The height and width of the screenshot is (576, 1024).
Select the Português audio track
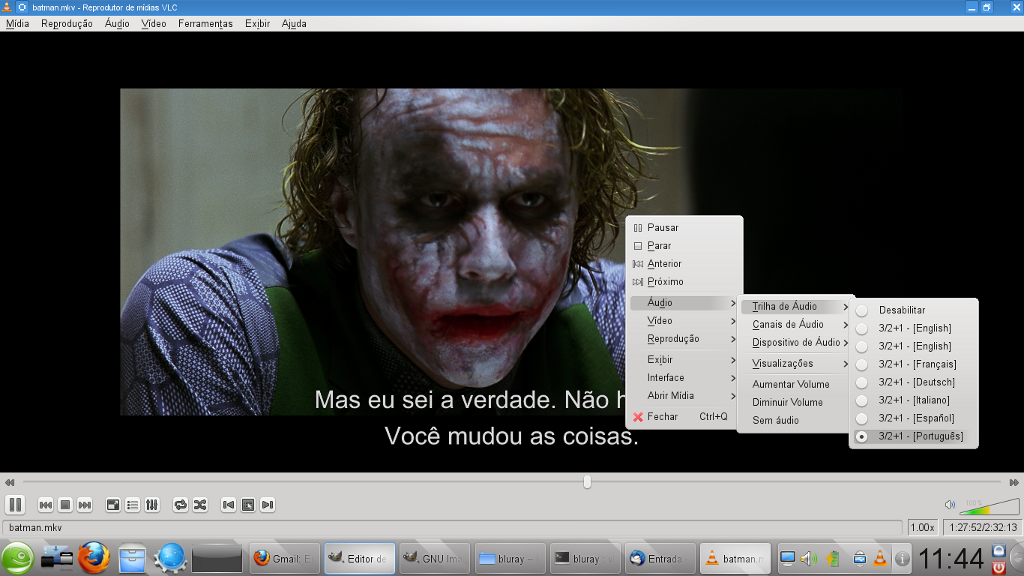pos(914,436)
